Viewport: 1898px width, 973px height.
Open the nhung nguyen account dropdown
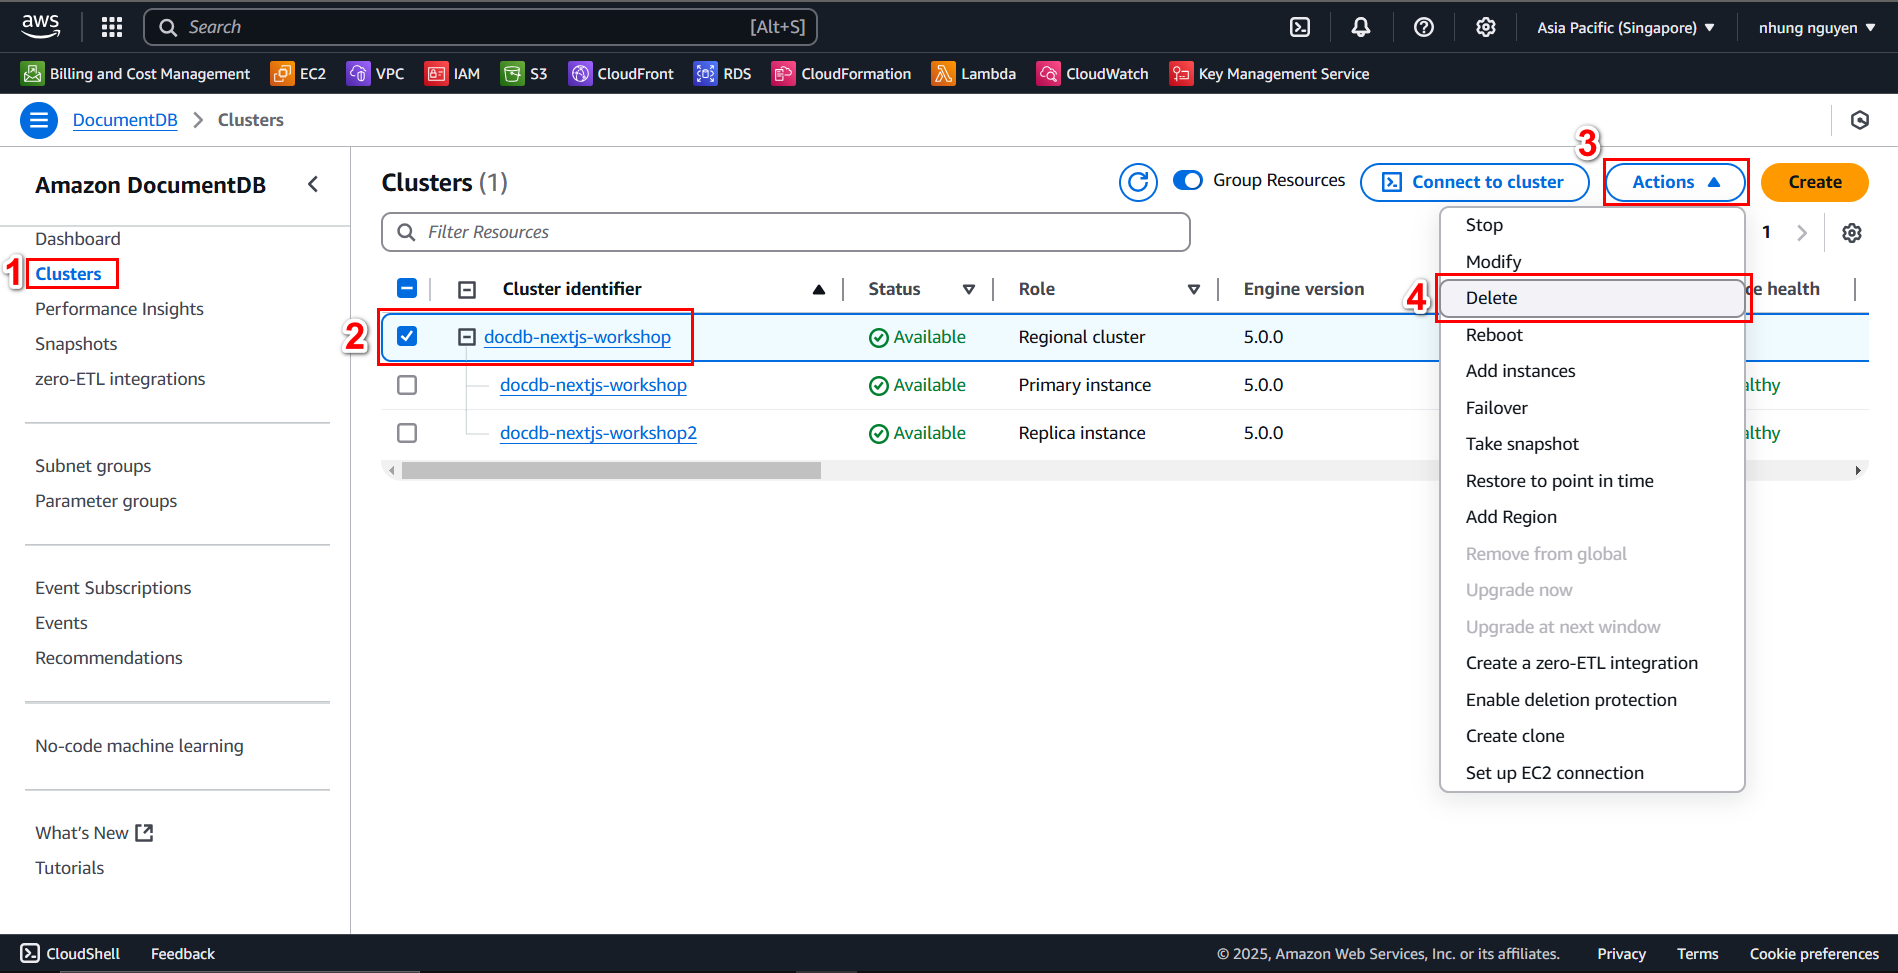click(1817, 28)
